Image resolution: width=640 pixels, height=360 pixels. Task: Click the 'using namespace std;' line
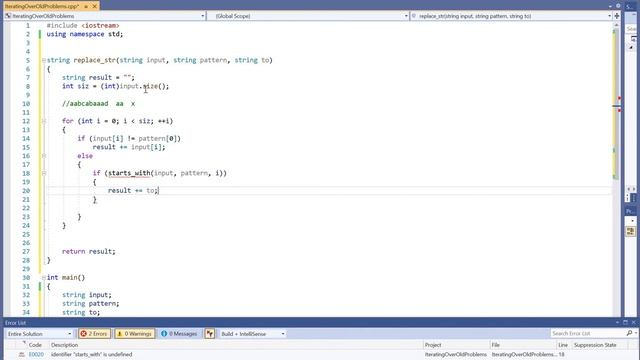[x=84, y=34]
